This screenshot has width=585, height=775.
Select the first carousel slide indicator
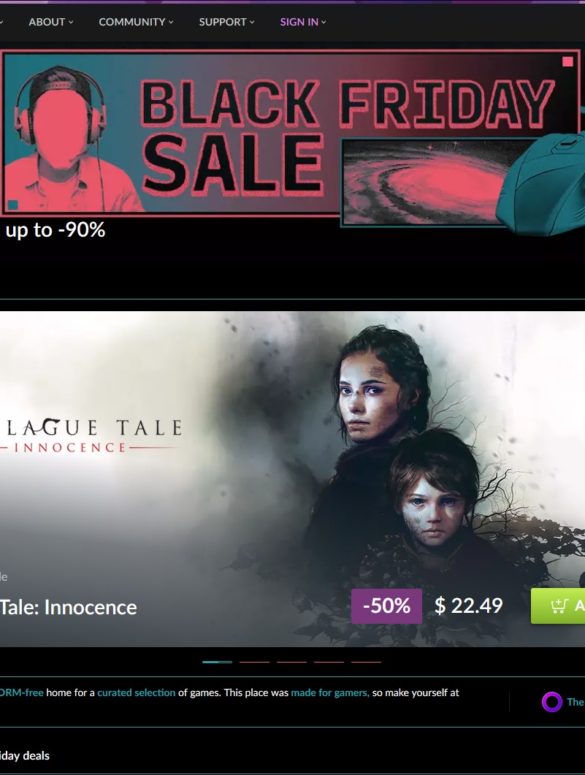coord(217,662)
